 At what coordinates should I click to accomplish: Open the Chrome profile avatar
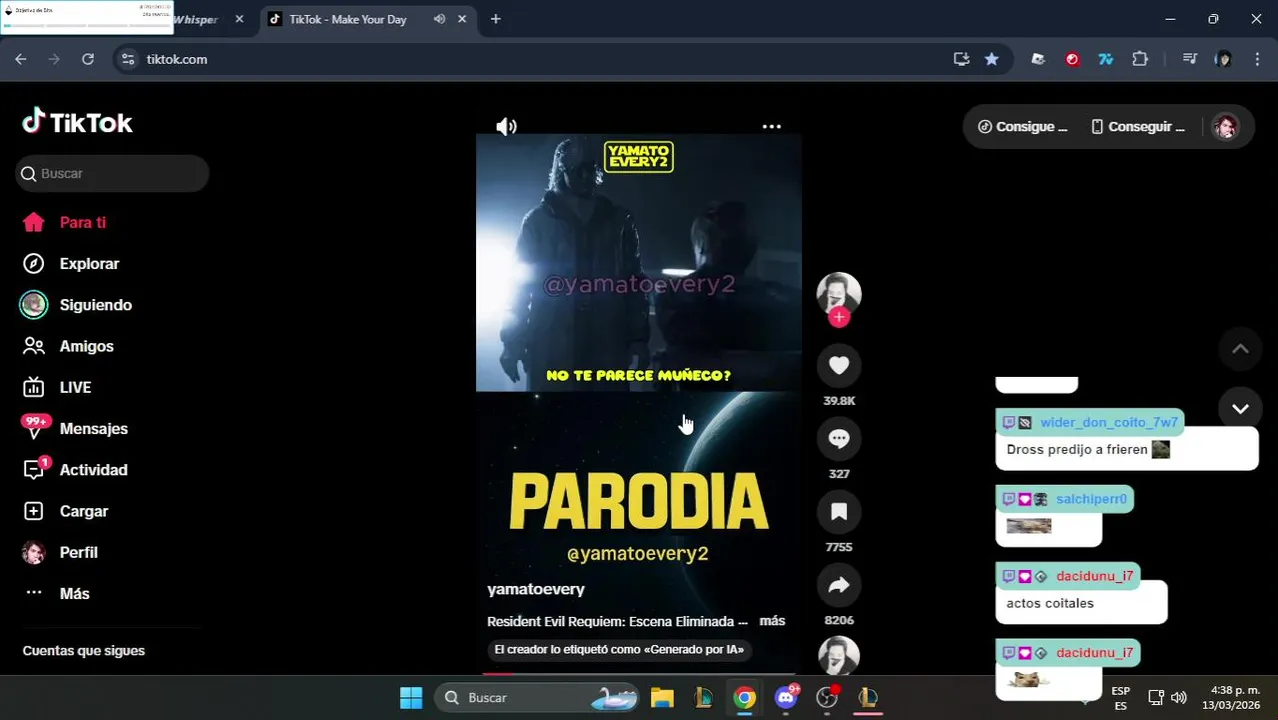coord(1223,59)
